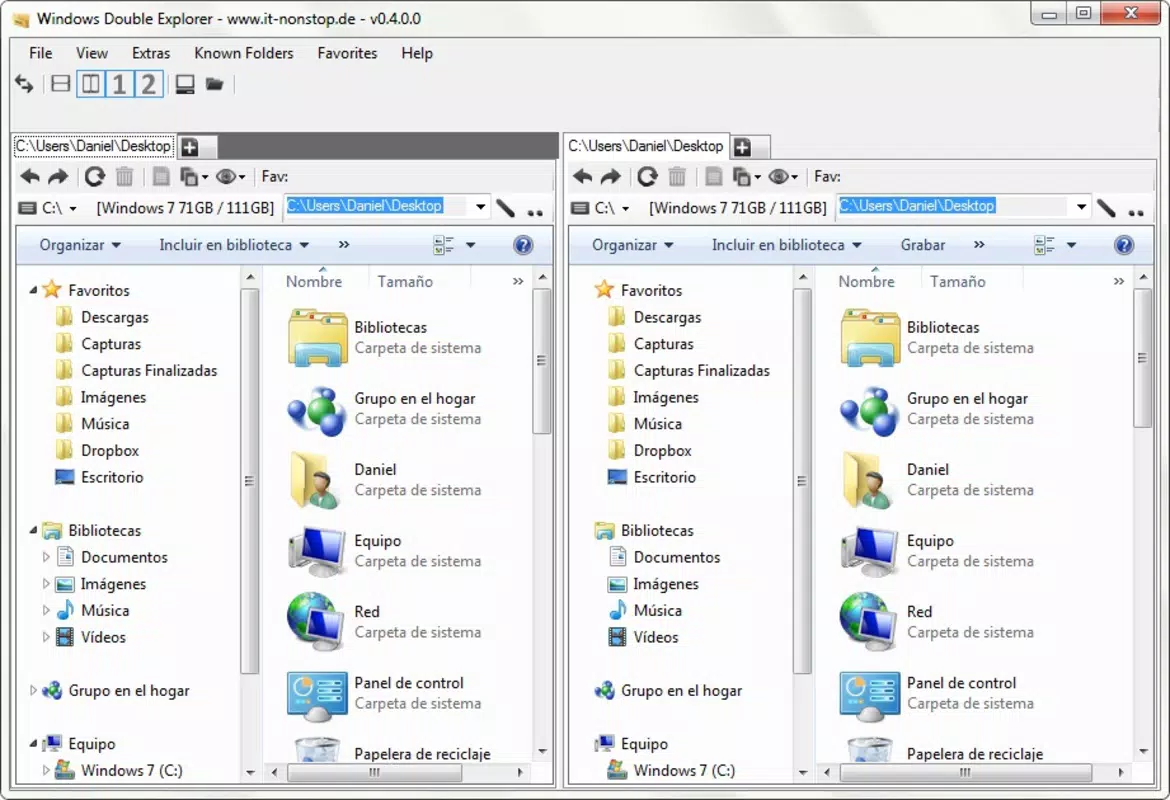The height and width of the screenshot is (800, 1170).
Task: Expand Grupo en el hogar in left tree
Action: tap(33, 690)
